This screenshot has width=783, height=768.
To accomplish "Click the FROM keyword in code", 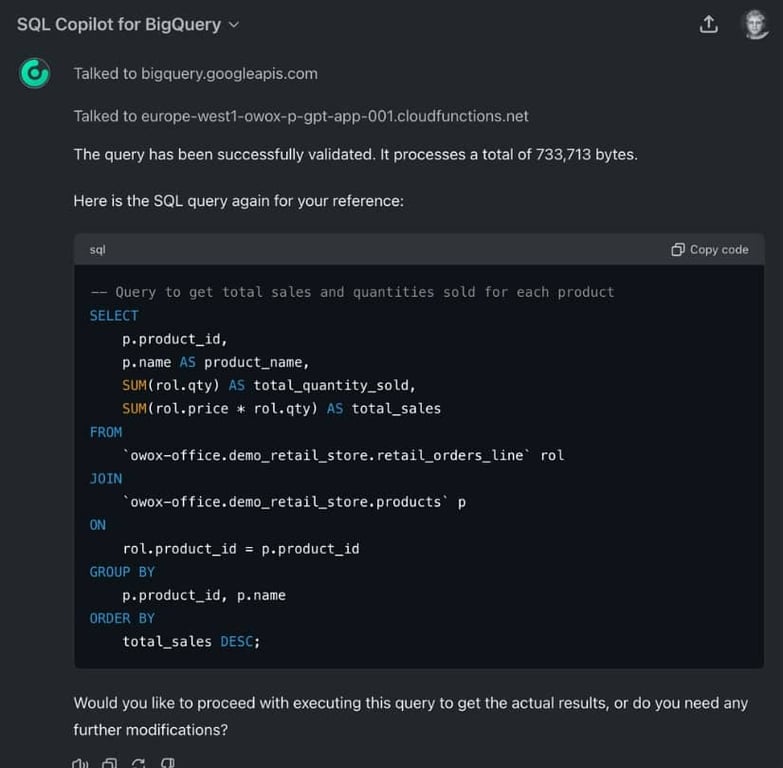I will point(106,432).
